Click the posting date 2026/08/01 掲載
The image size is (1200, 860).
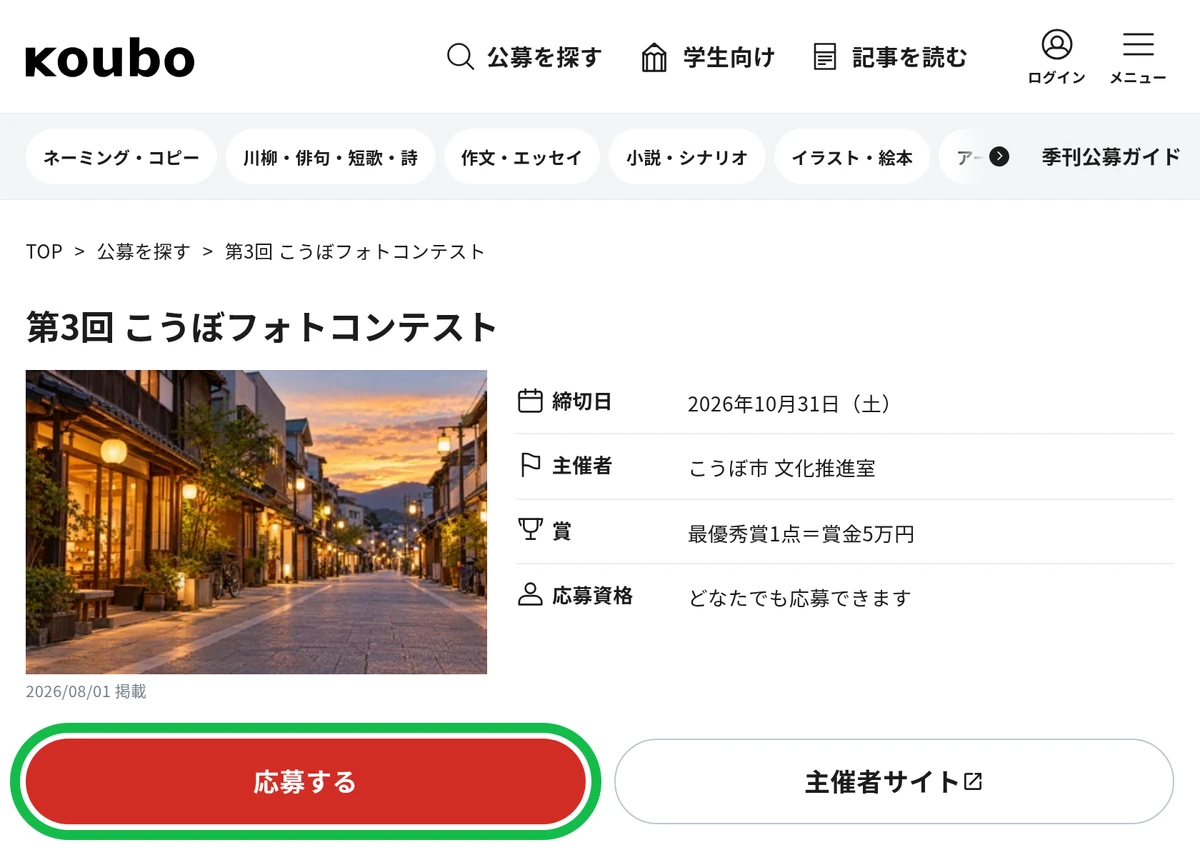86,691
